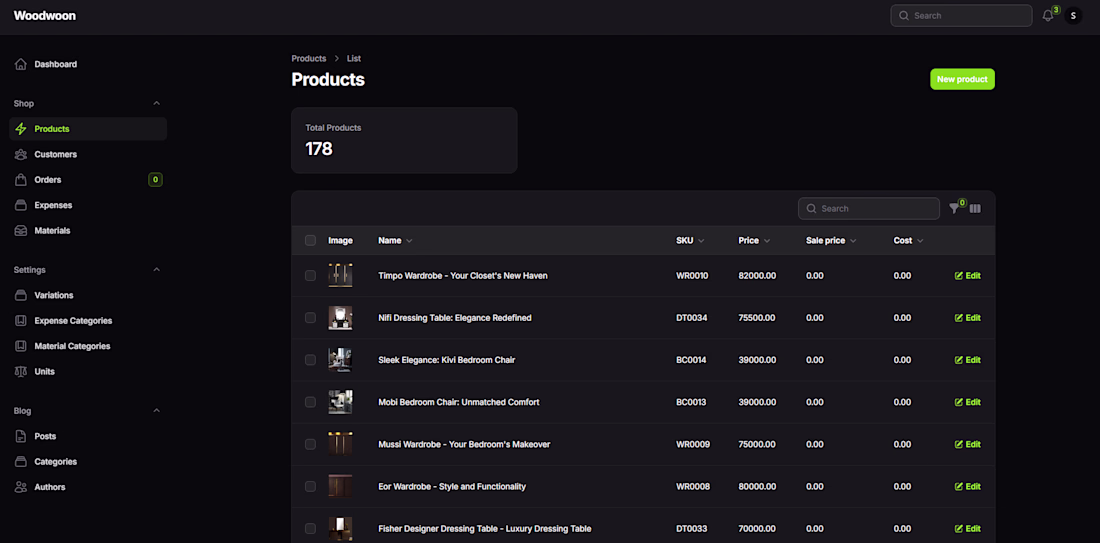Open the toggle columns icon

tap(975, 208)
